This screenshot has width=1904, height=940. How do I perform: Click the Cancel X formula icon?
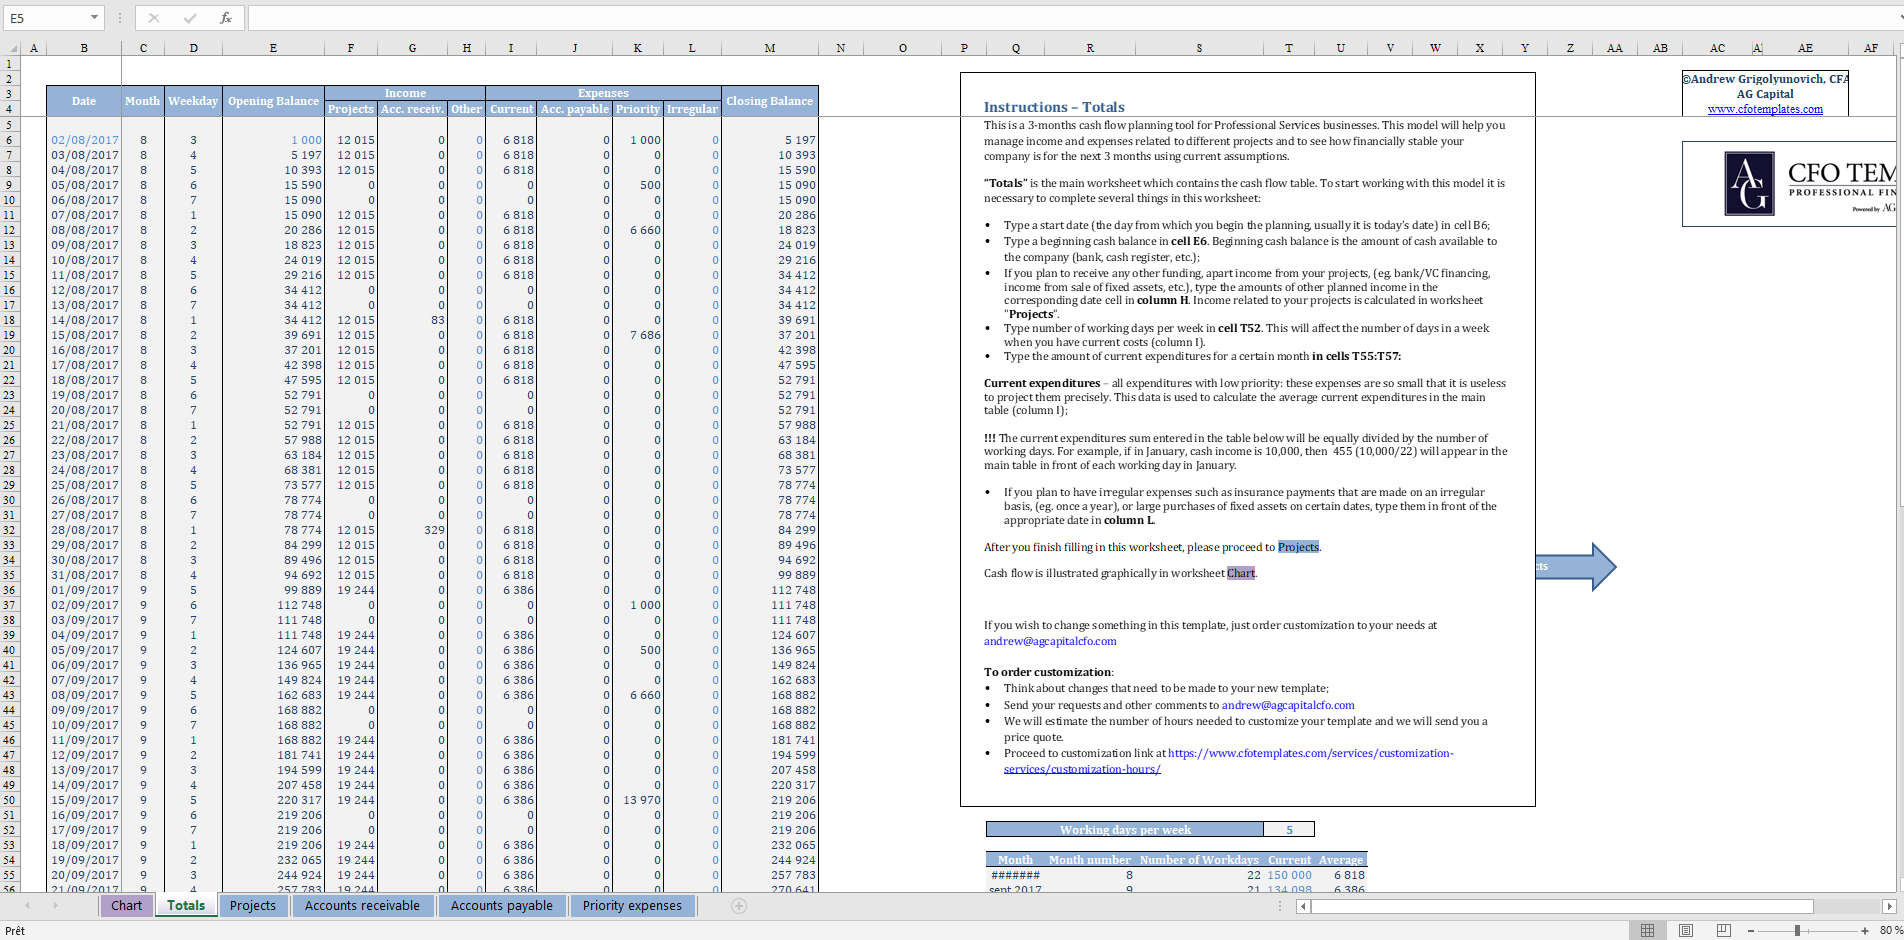154,18
